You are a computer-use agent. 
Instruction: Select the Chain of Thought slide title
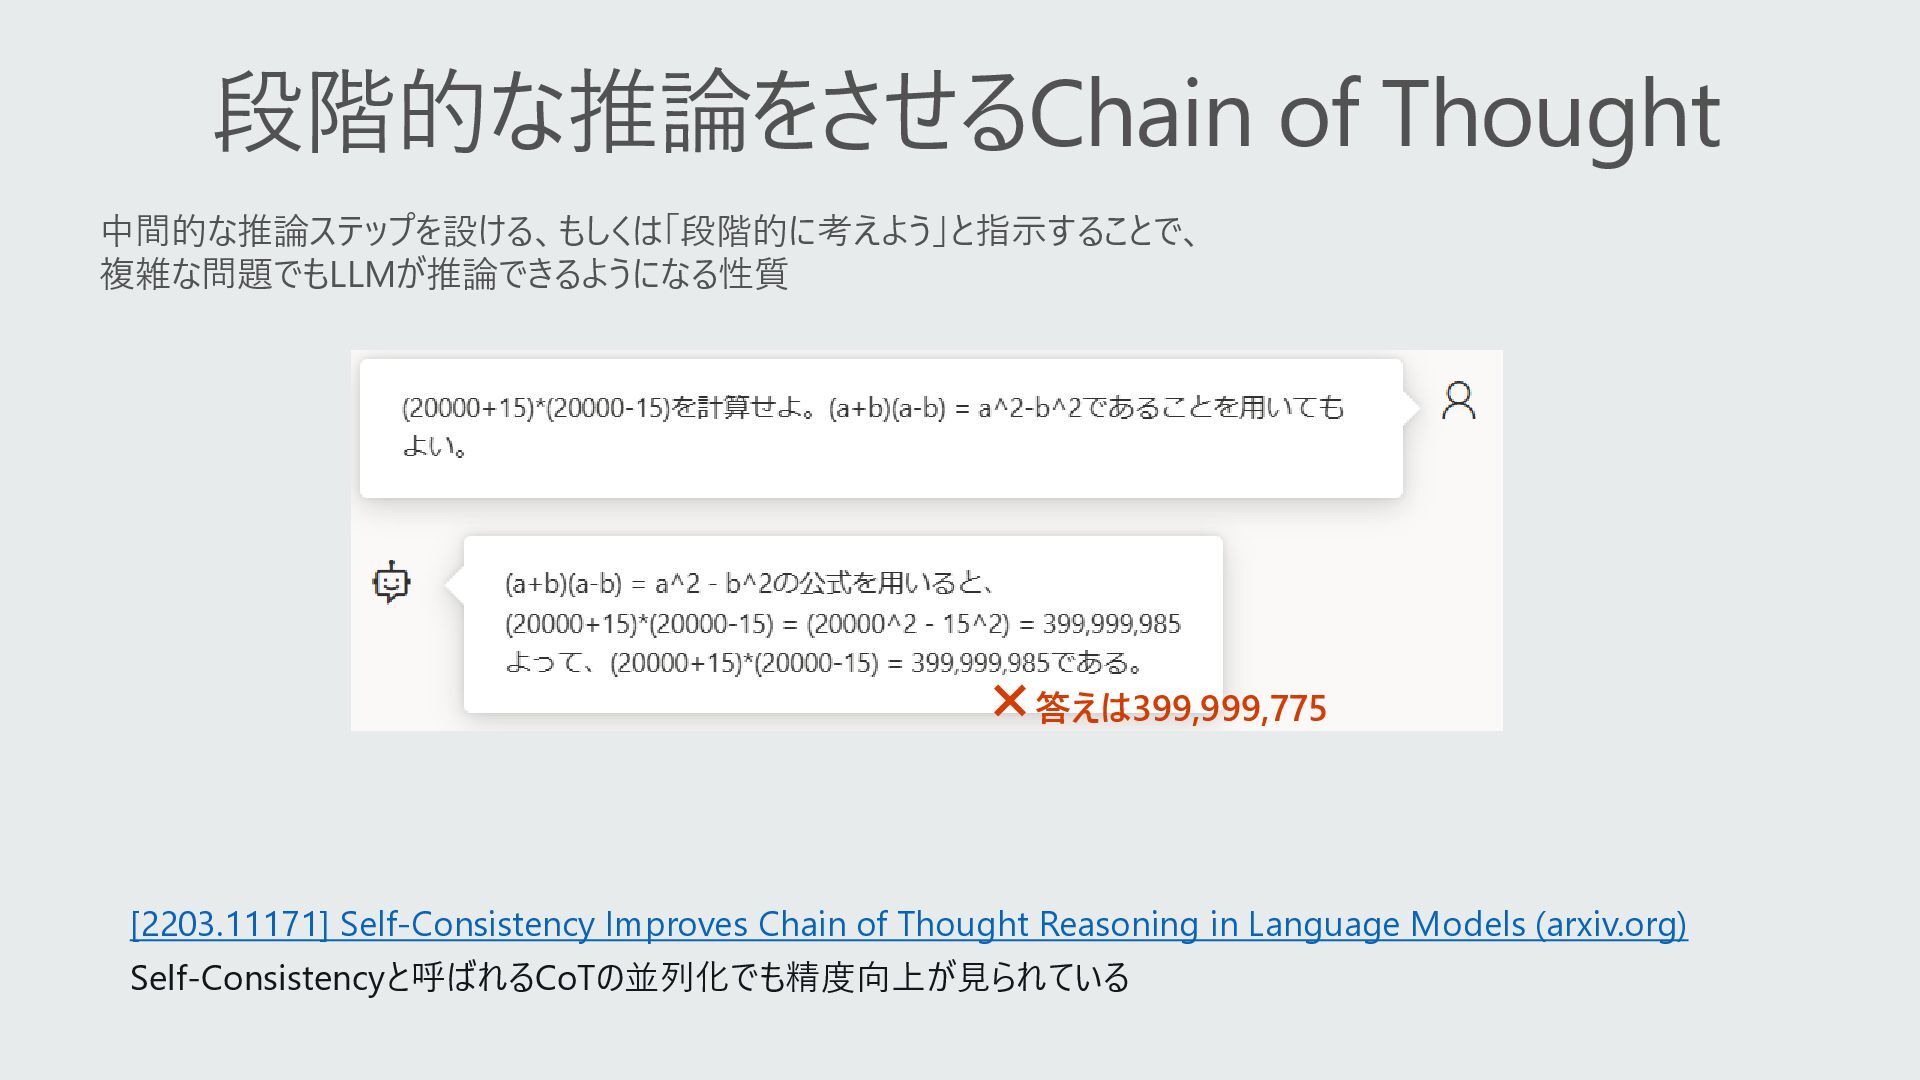[x=966, y=112]
